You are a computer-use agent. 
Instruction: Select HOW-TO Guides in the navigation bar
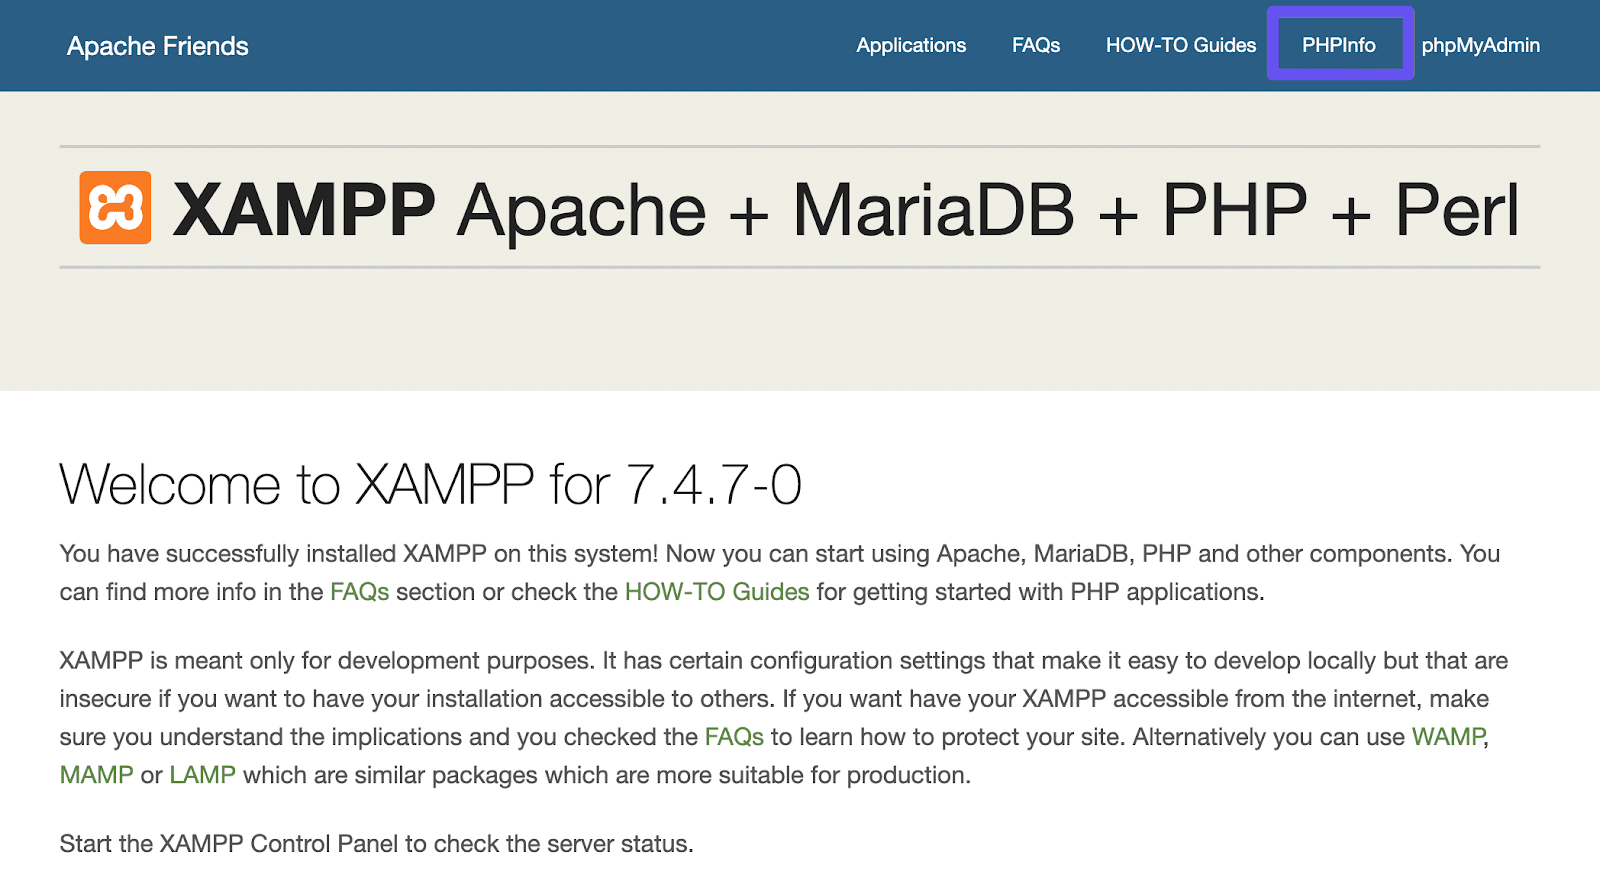coord(1180,45)
